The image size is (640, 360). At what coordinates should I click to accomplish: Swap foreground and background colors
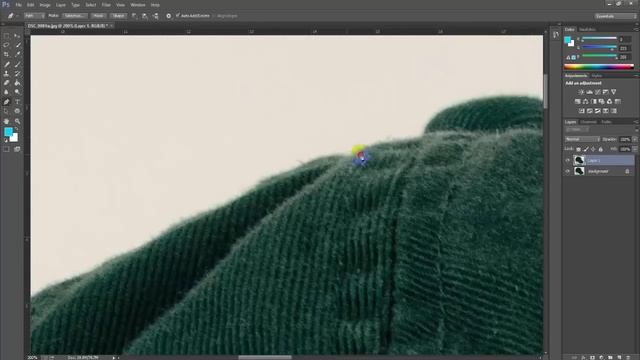coord(17,129)
